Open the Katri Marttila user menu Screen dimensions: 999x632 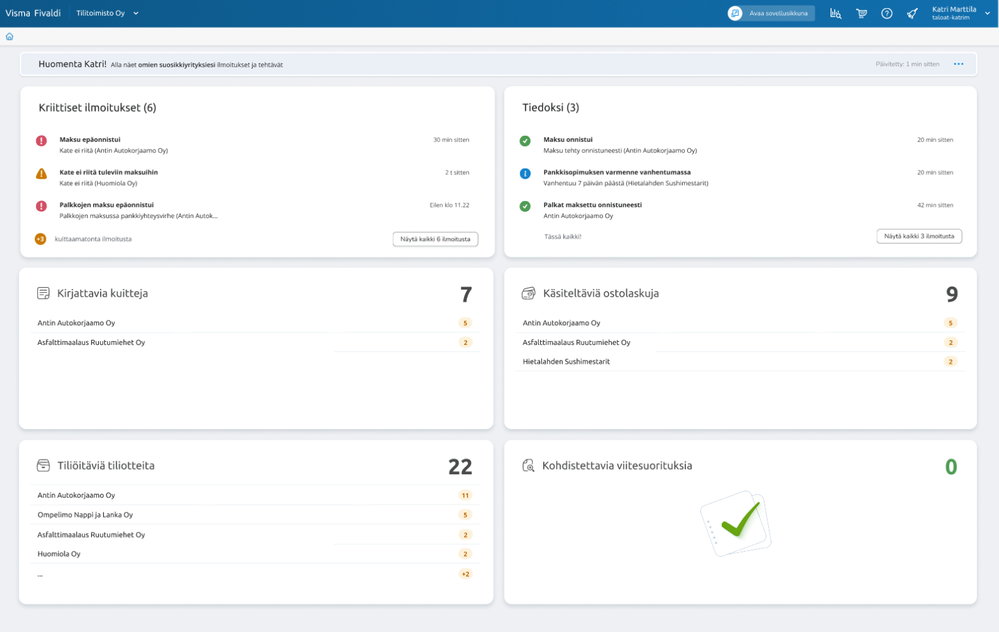[x=960, y=13]
